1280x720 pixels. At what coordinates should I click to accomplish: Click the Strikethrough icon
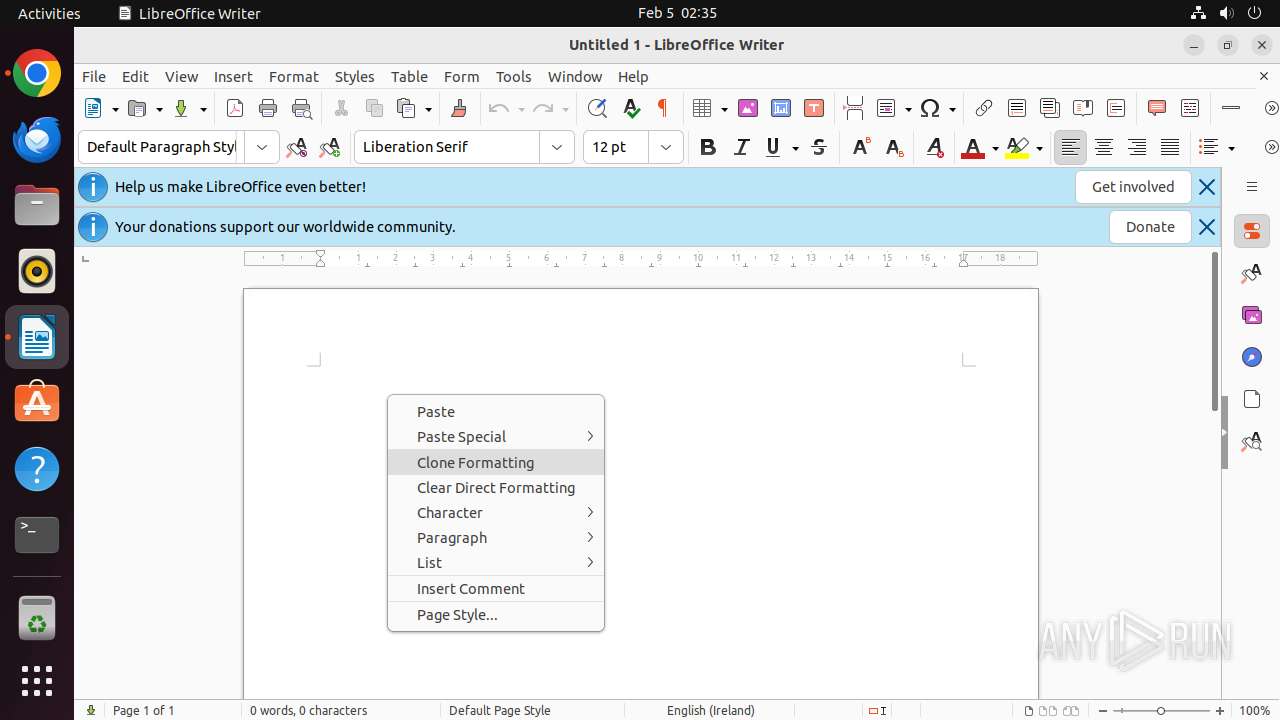[x=819, y=147]
